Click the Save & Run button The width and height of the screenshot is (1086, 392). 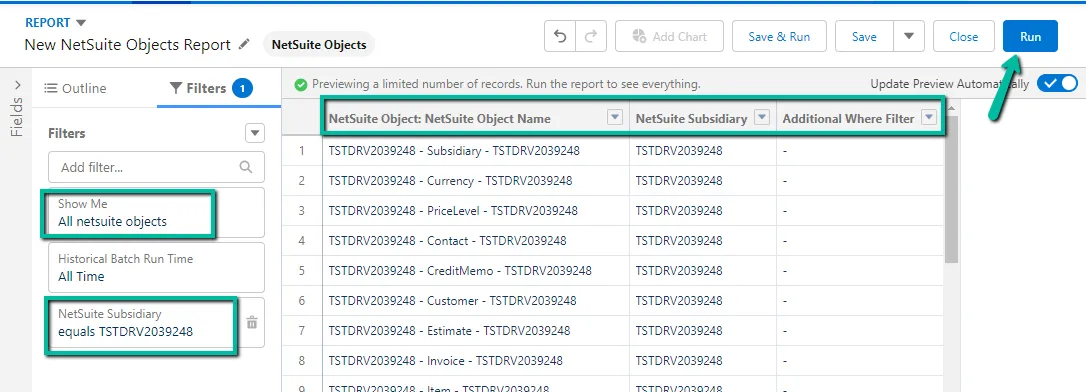point(779,36)
